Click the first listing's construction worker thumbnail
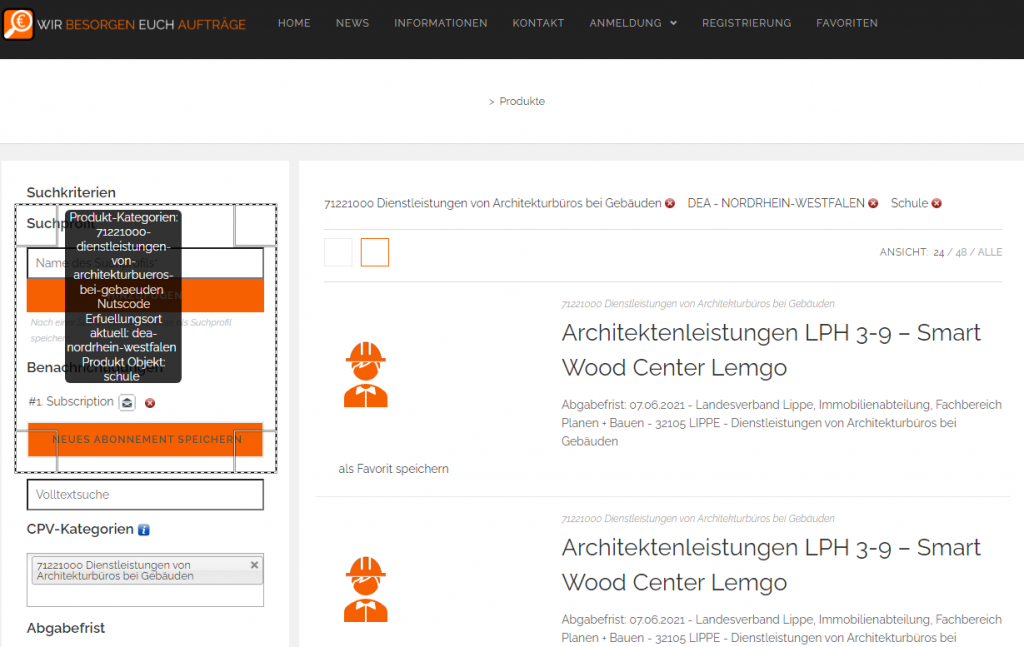 pyautogui.click(x=366, y=375)
